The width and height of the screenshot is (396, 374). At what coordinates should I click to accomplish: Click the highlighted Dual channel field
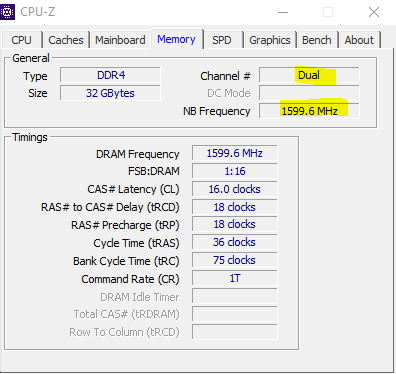[x=309, y=75]
